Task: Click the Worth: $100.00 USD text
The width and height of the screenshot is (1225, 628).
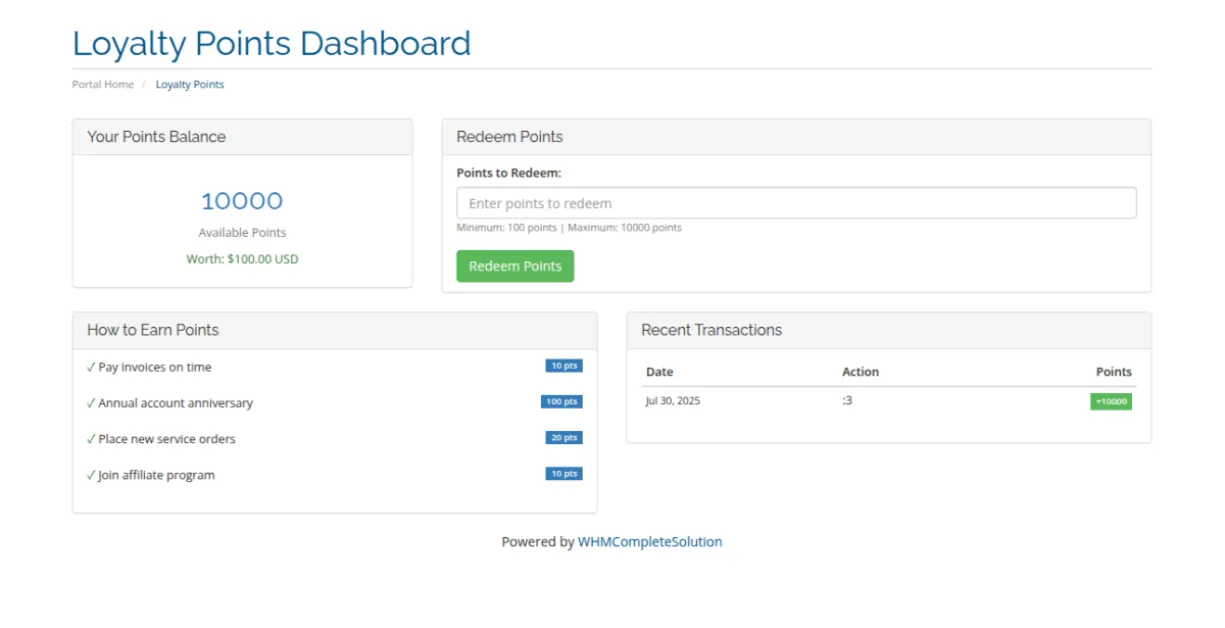Action: [242, 259]
